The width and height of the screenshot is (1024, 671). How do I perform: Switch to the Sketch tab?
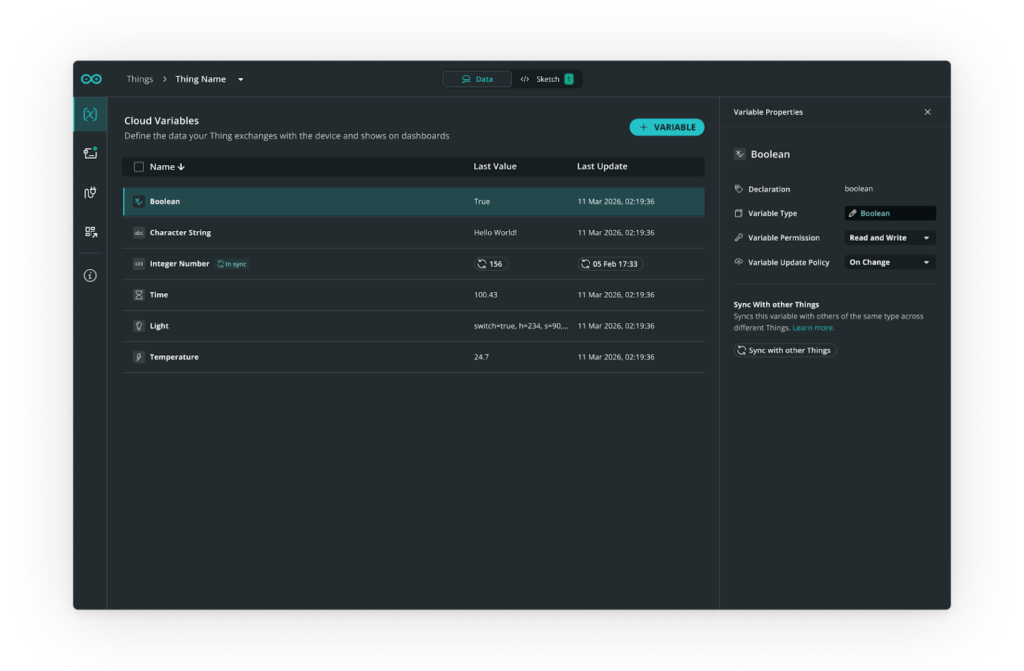pos(547,79)
